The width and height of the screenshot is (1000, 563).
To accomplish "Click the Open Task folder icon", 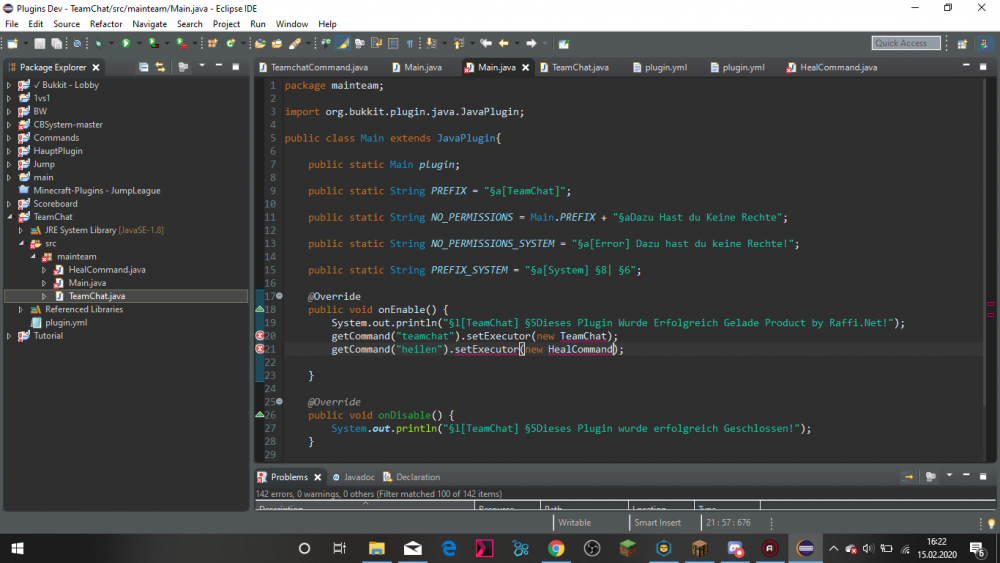I will 277,43.
